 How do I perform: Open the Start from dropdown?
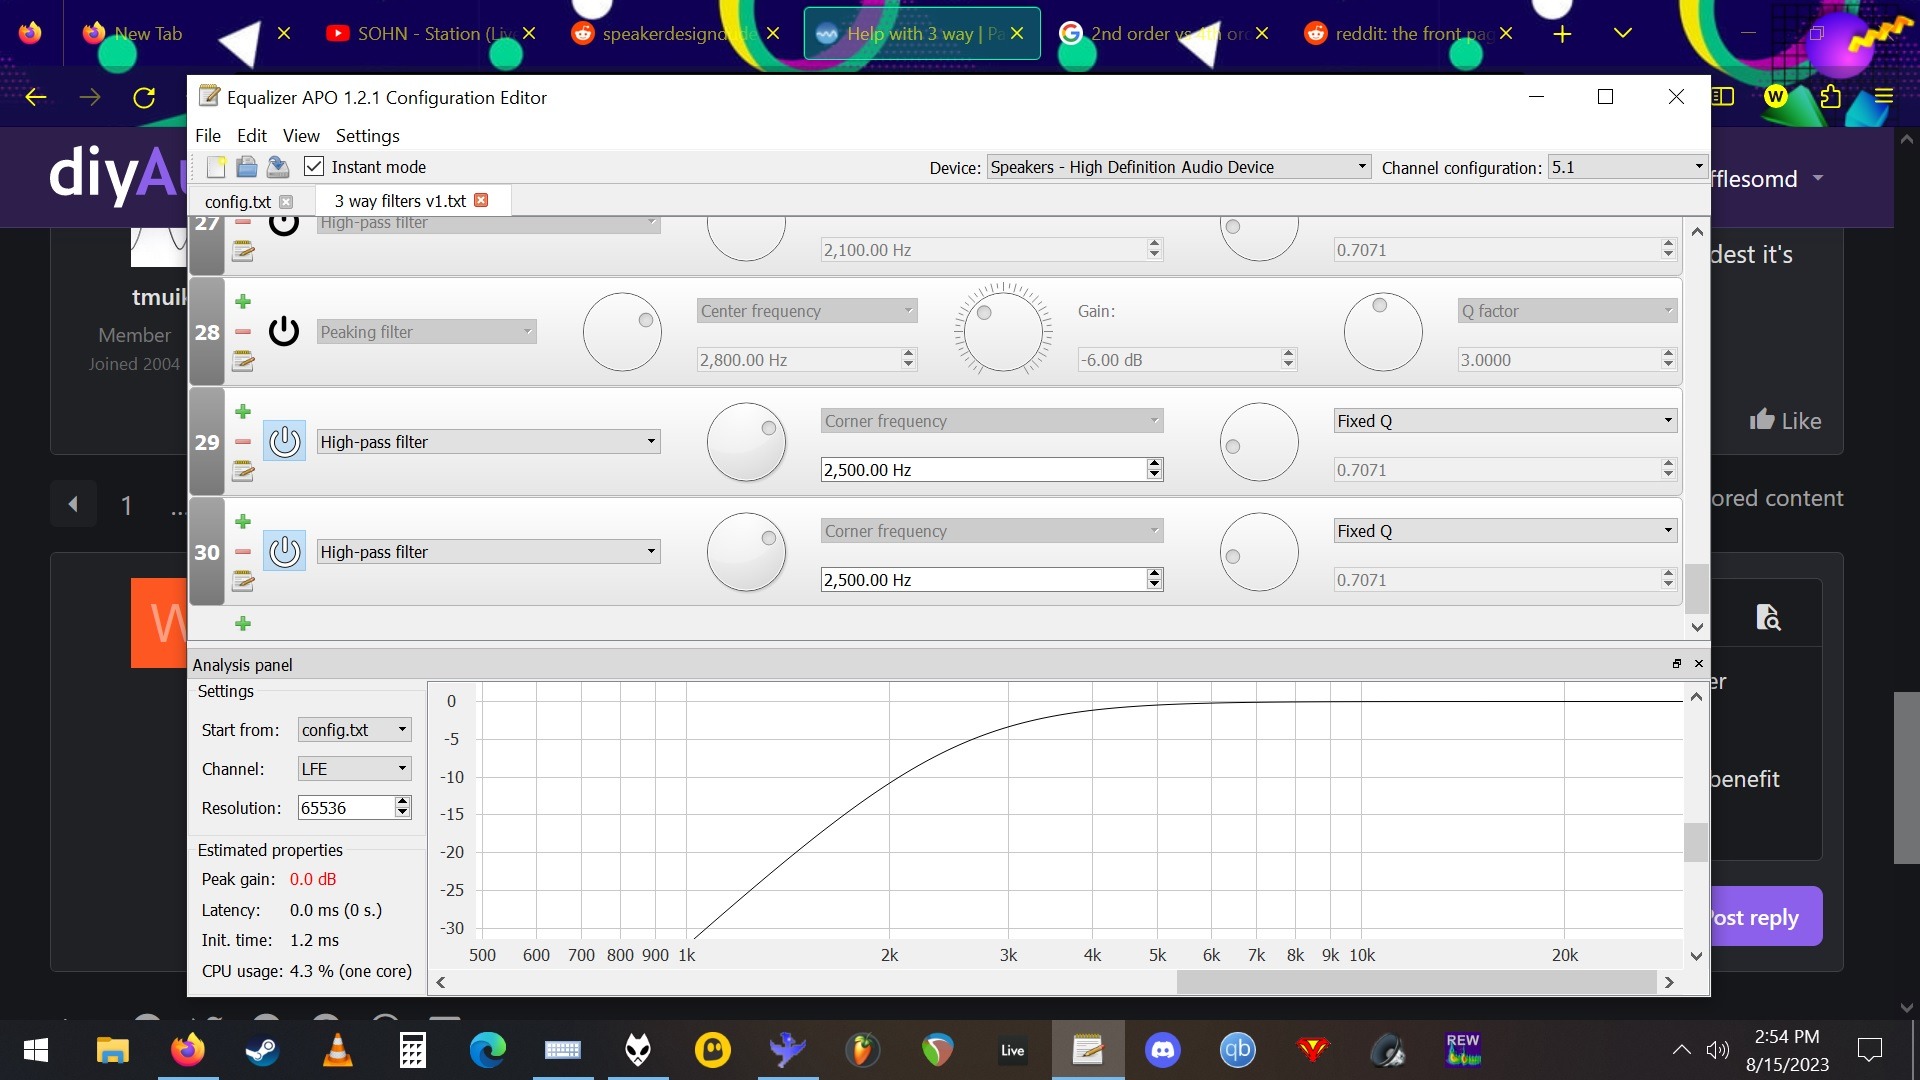pyautogui.click(x=355, y=730)
